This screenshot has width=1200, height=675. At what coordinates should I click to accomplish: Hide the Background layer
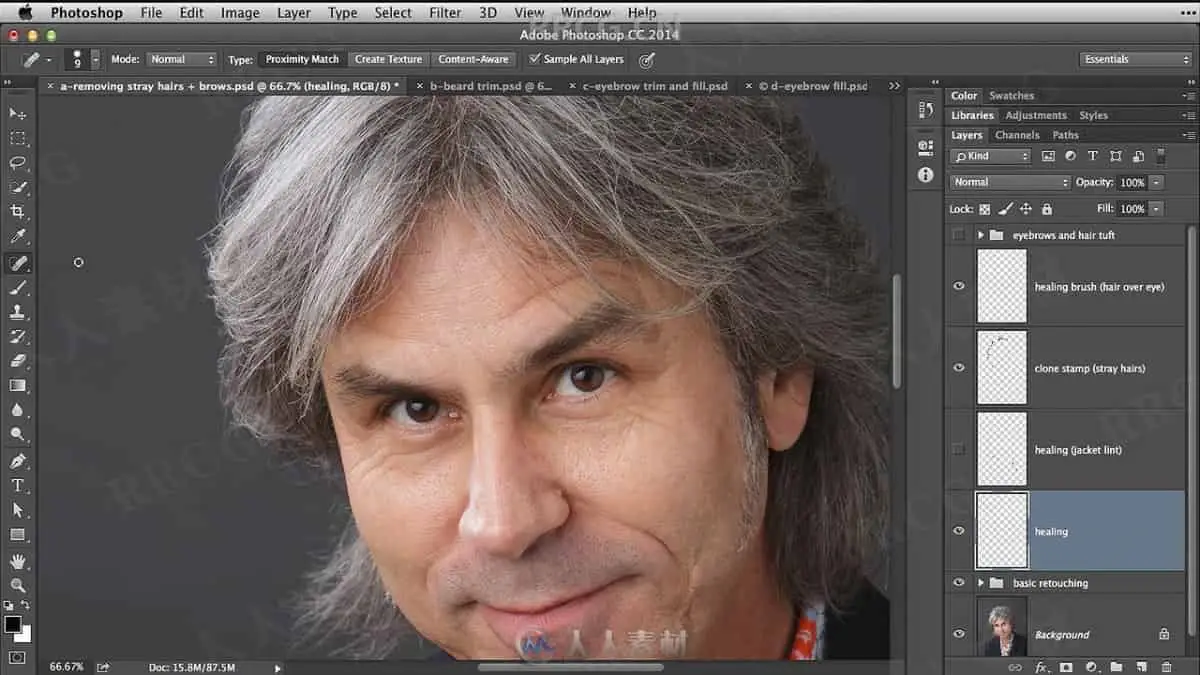coord(959,634)
